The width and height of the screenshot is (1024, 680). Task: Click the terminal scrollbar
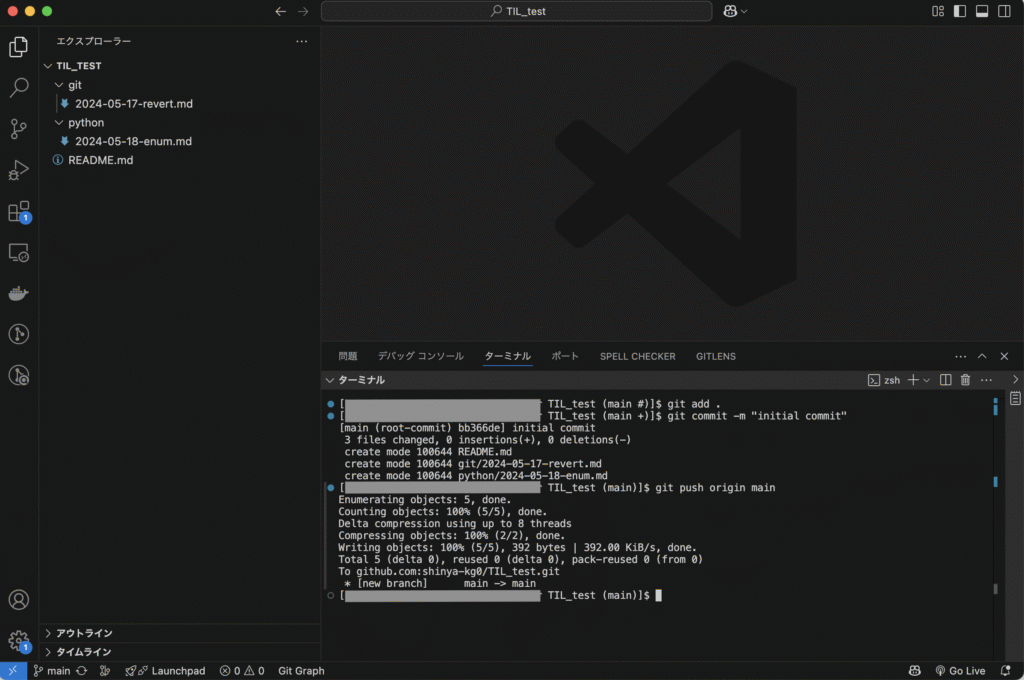(x=995, y=588)
